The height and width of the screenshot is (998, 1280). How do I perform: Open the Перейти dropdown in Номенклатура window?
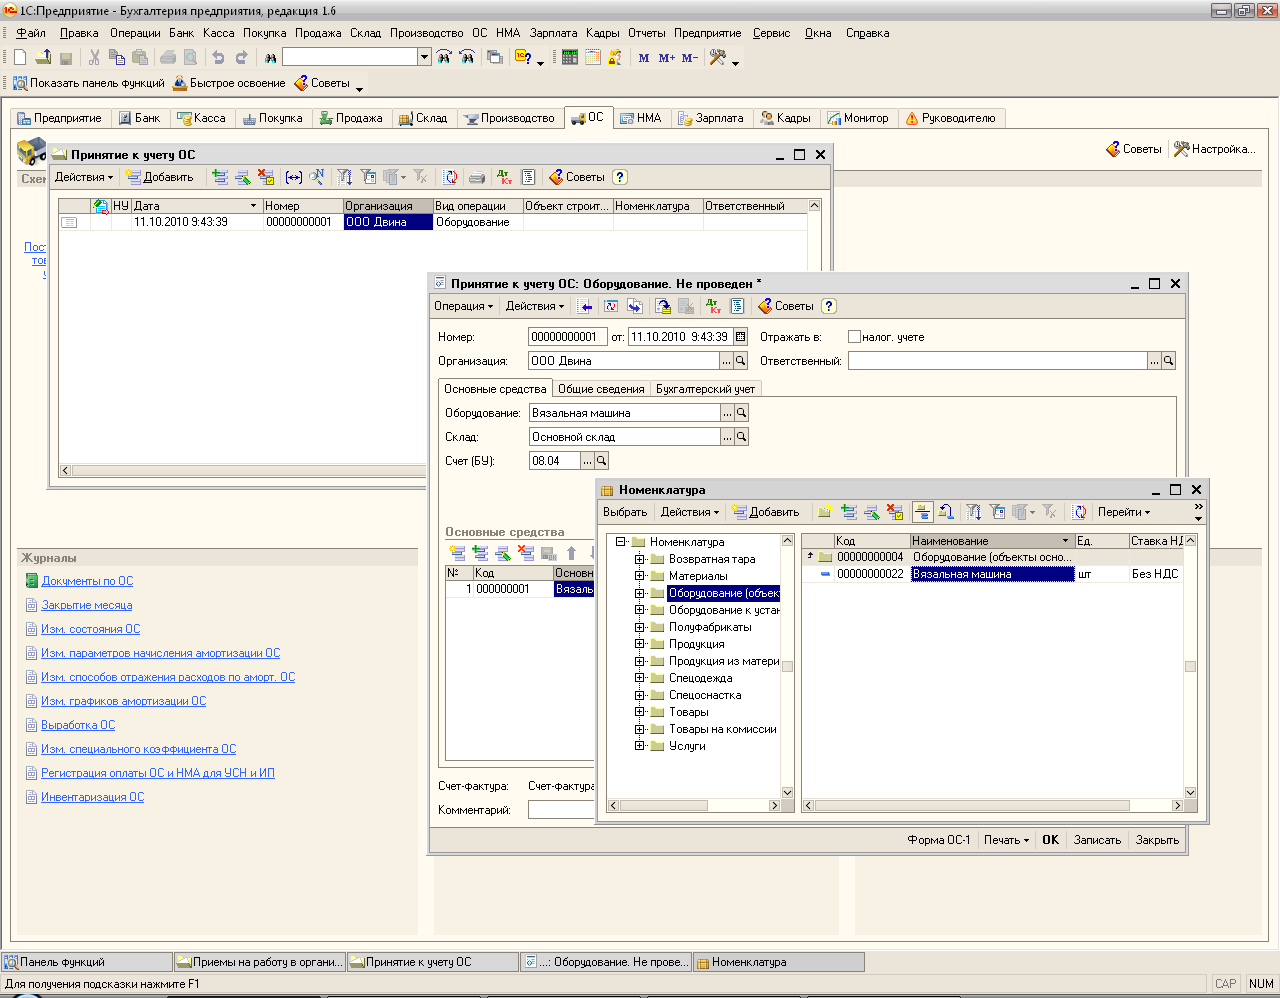(1124, 512)
